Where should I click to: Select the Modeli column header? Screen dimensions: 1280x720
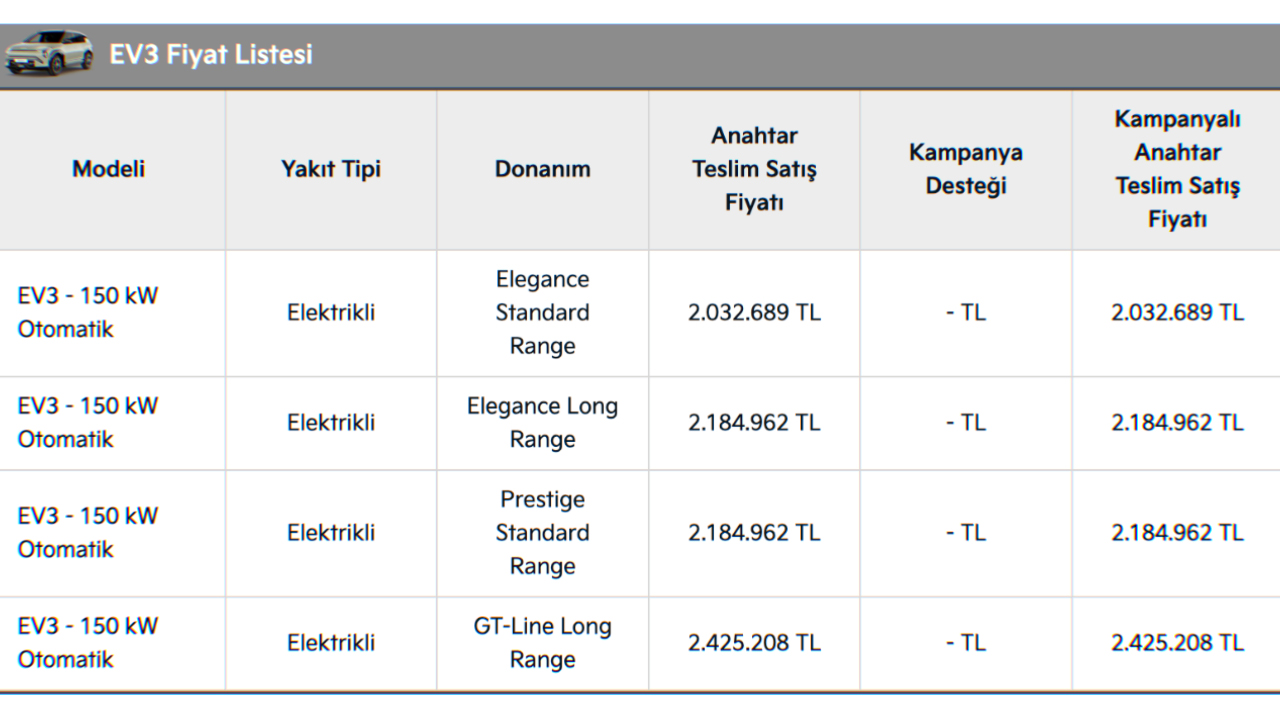coord(109,169)
